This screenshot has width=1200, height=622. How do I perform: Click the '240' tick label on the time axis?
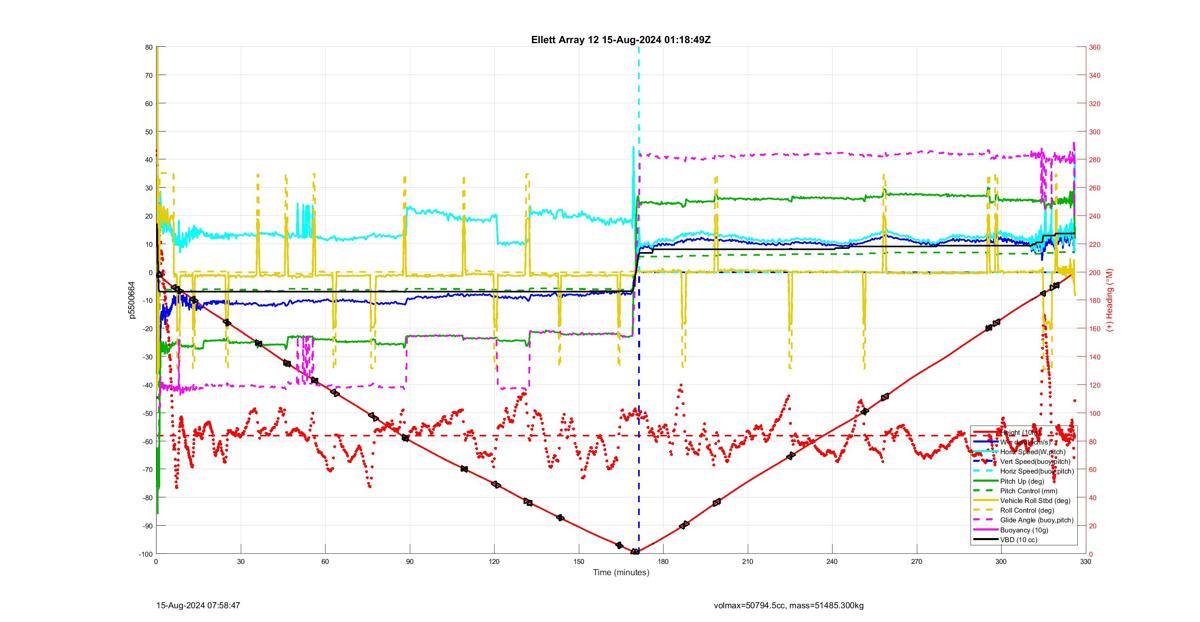tap(832, 561)
